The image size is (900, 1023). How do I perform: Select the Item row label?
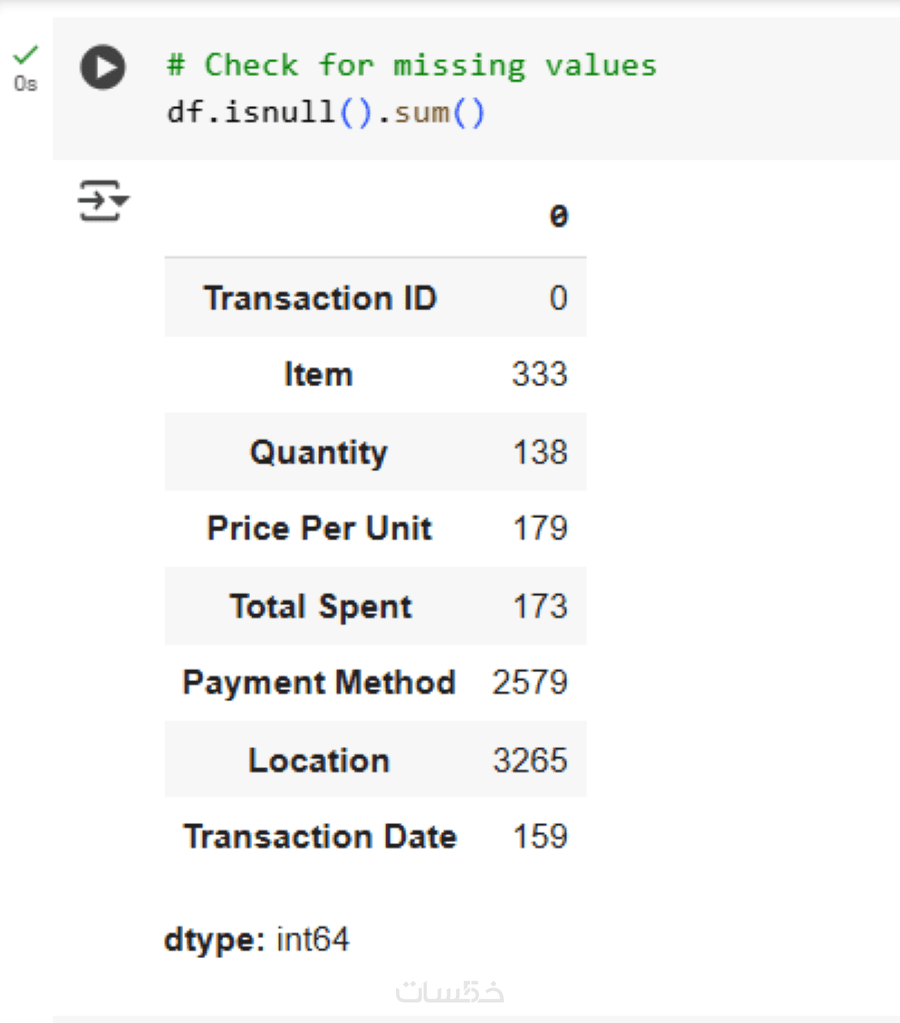[318, 375]
